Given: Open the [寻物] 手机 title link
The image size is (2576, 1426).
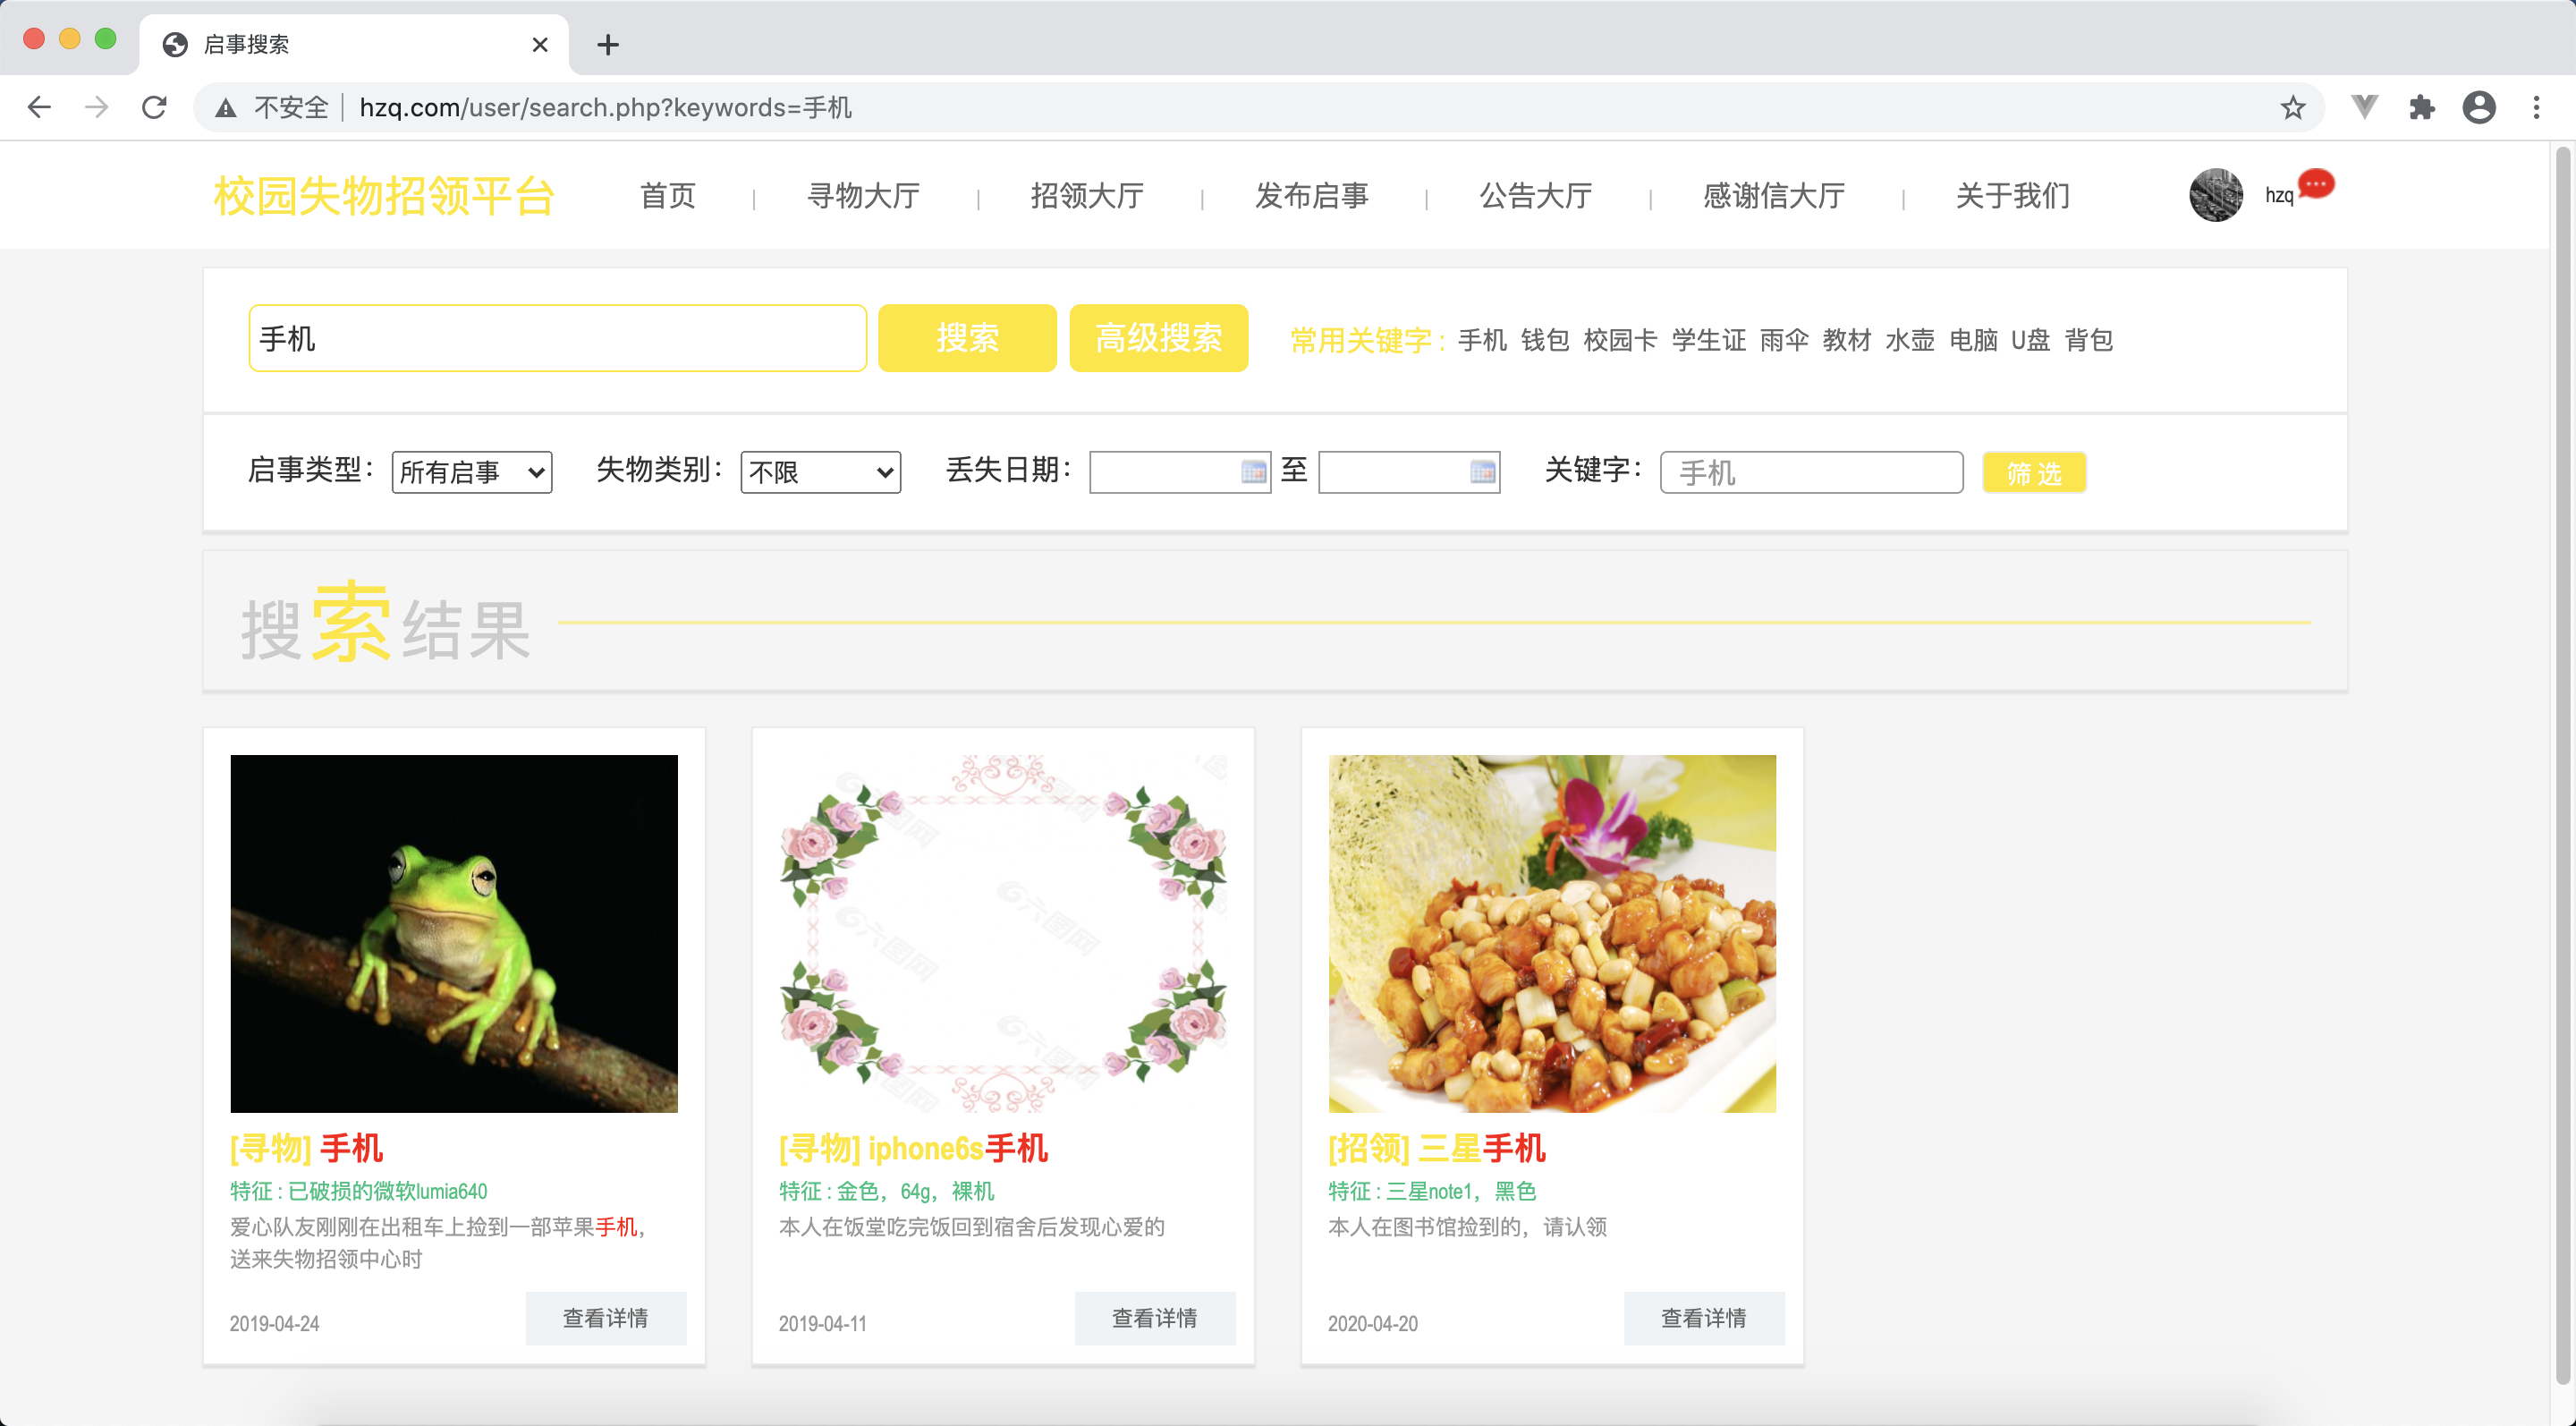Looking at the screenshot, I should coord(307,1148).
